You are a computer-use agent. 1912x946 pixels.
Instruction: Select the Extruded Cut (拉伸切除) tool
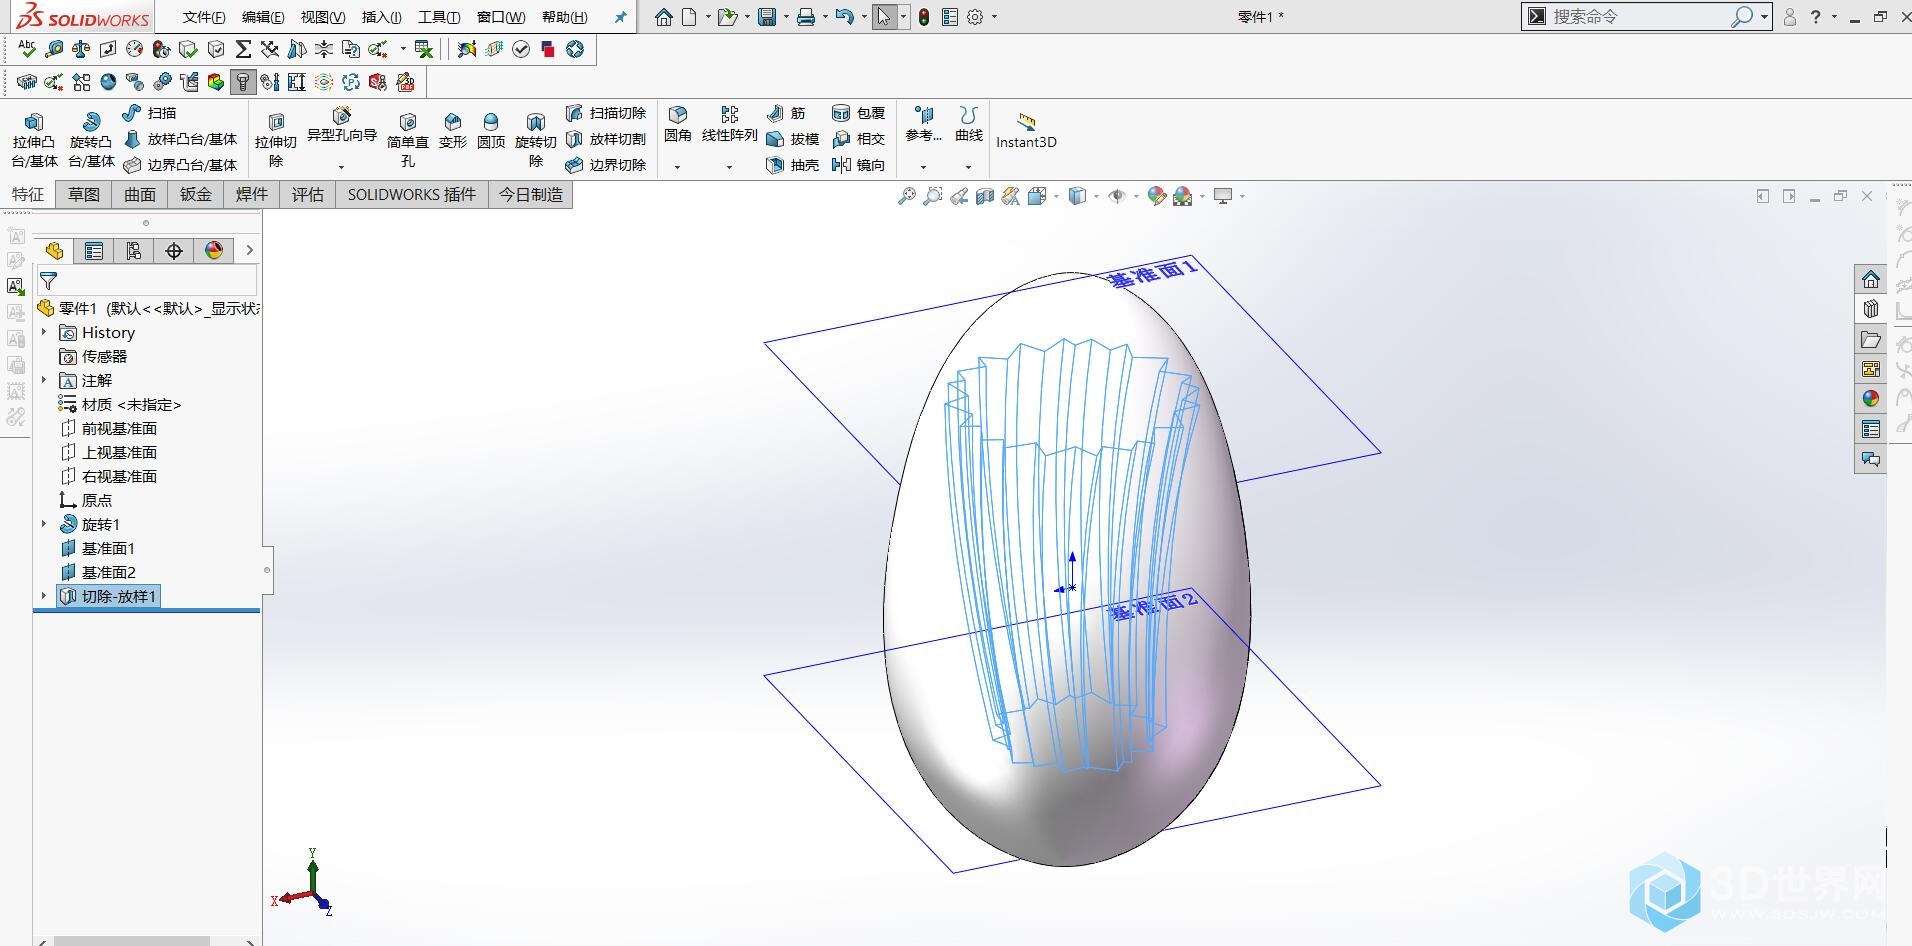[x=276, y=139]
